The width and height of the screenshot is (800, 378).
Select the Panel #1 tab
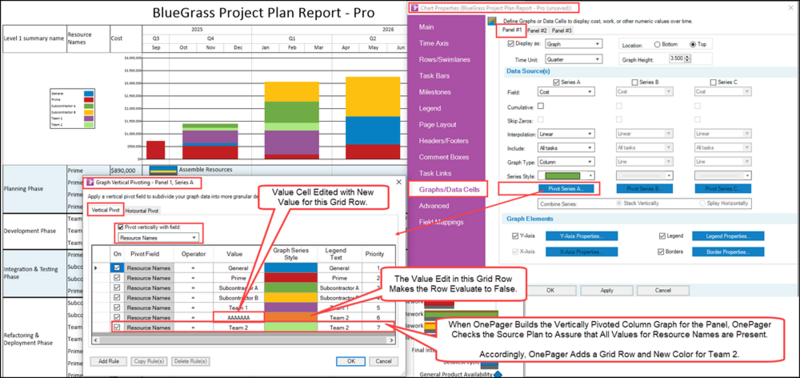click(x=512, y=30)
